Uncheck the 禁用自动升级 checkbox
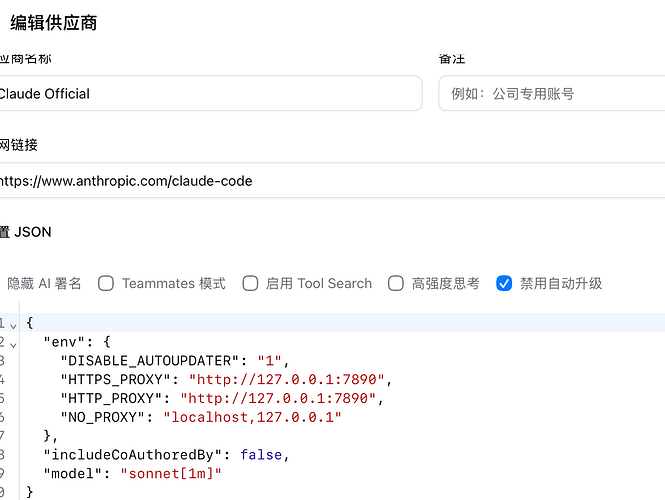Screen dimensions: 665x500 click(x=504, y=283)
